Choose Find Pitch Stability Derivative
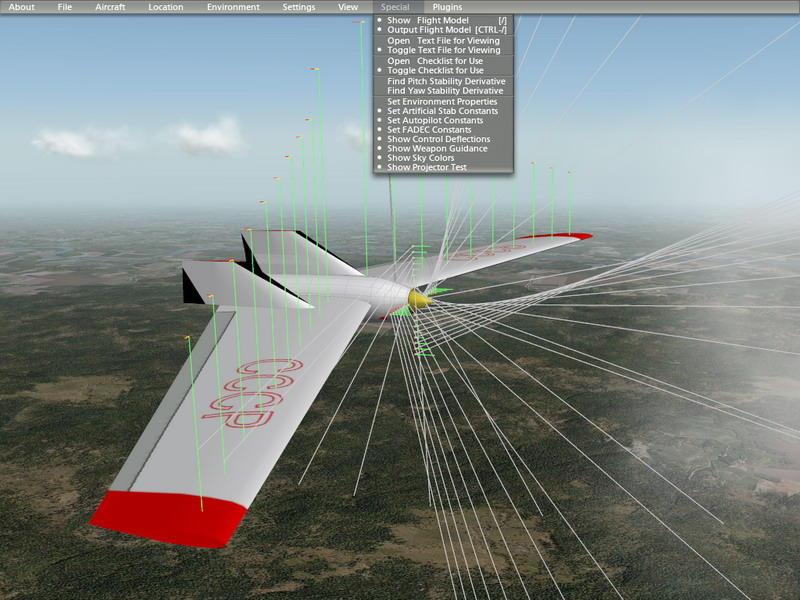The height and width of the screenshot is (600, 800). coord(444,81)
